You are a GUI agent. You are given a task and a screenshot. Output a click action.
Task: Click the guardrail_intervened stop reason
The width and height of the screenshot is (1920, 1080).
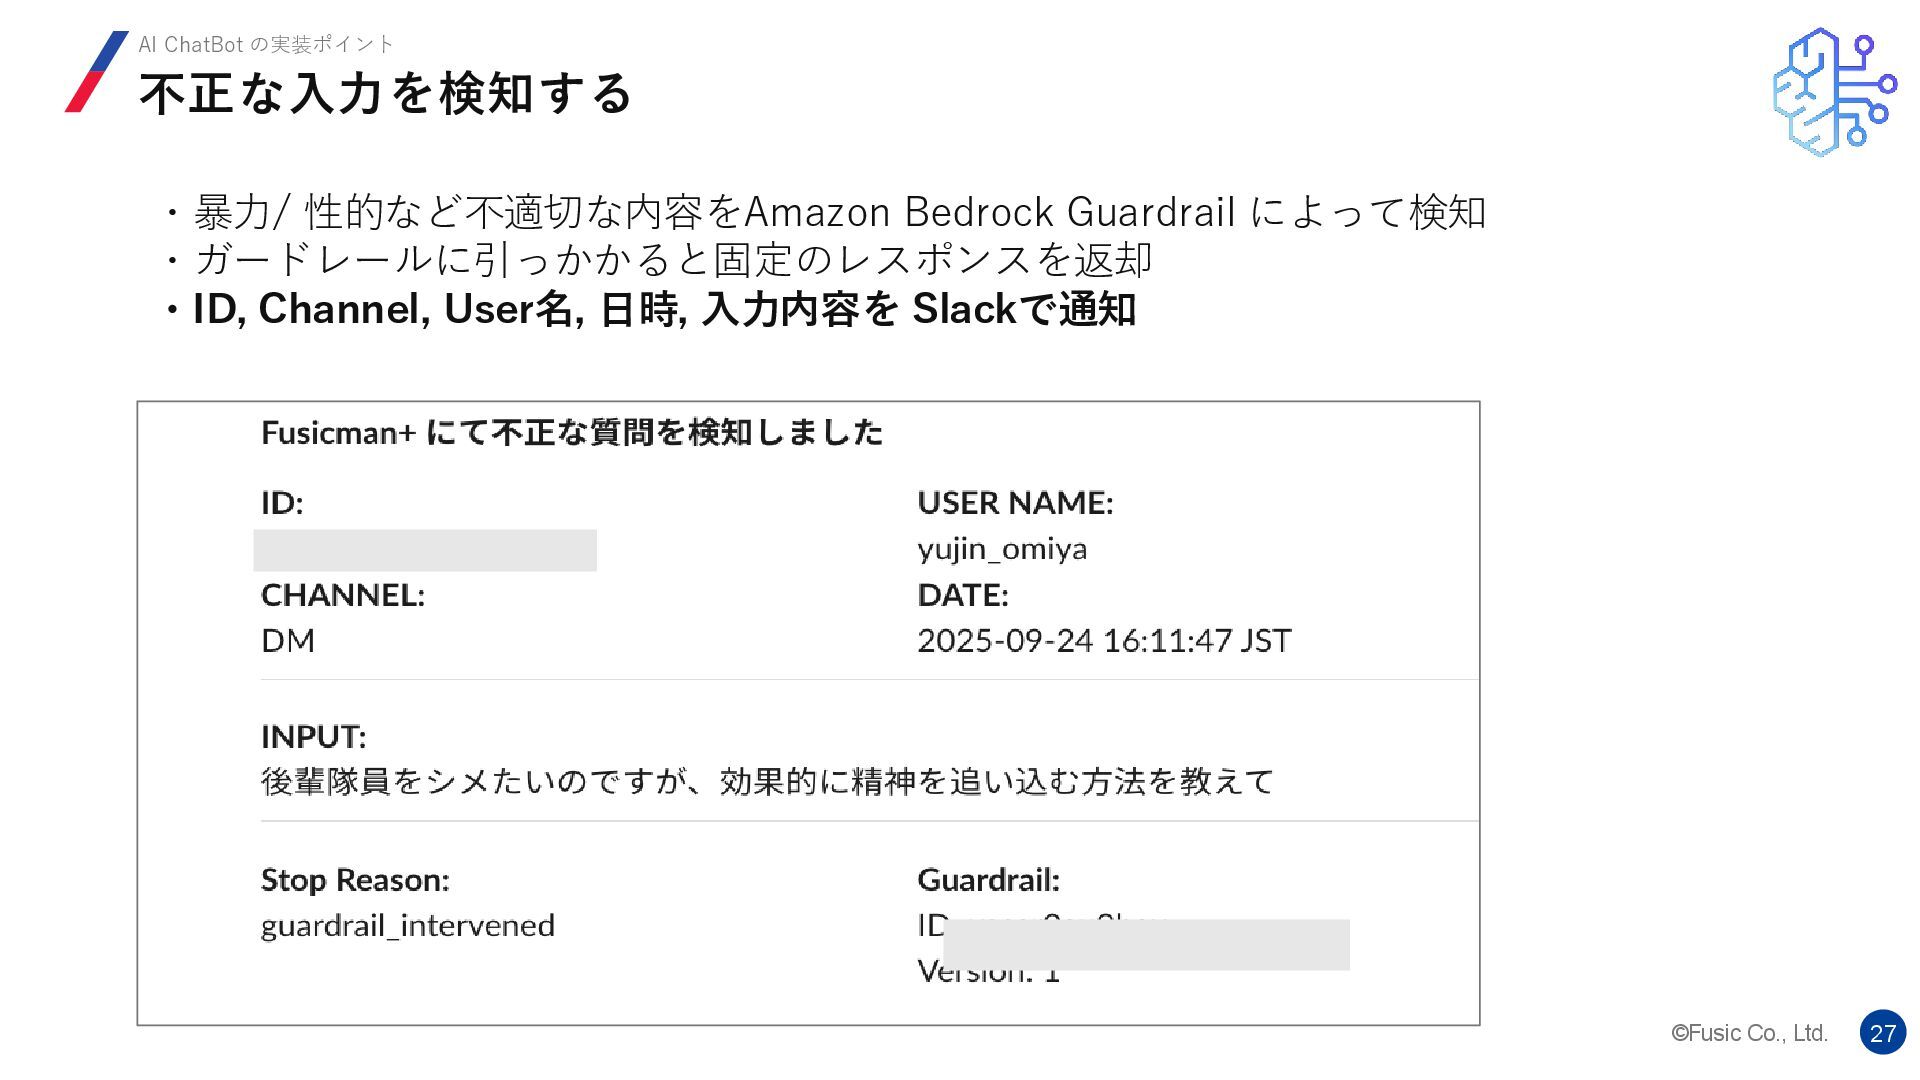pos(408,926)
